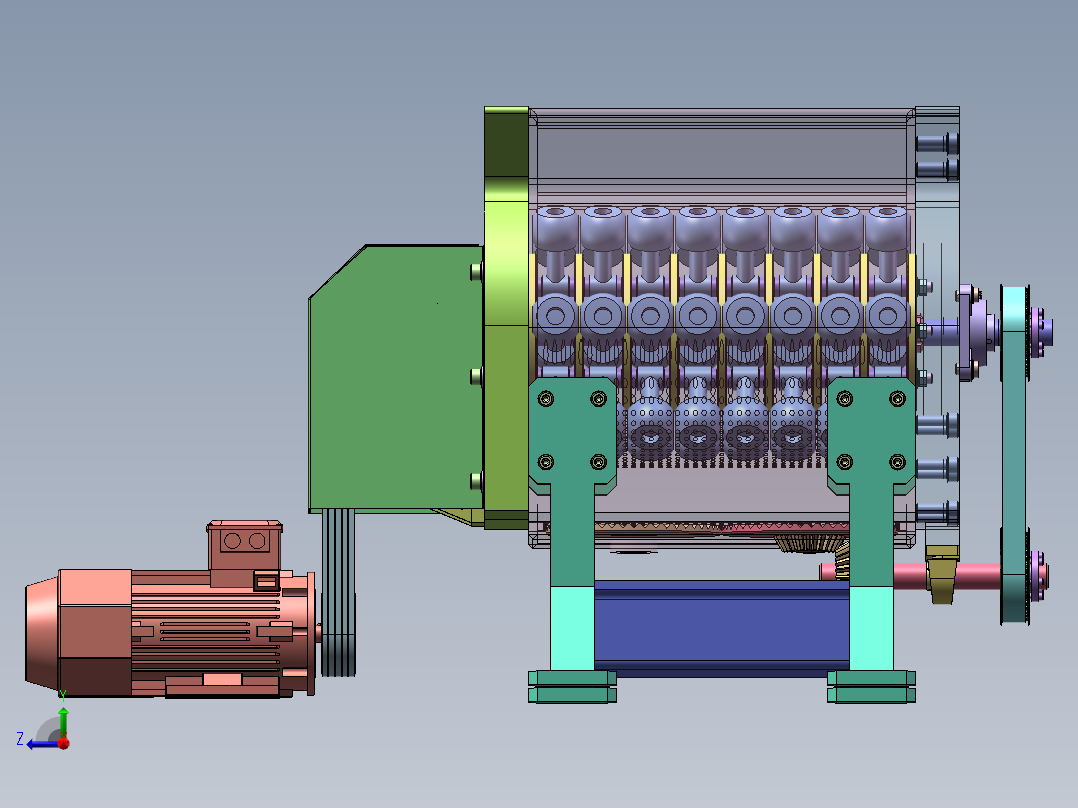The width and height of the screenshot is (1078, 808).
Task: Select the motor's grooved V-belt pulley
Action: coord(338,593)
